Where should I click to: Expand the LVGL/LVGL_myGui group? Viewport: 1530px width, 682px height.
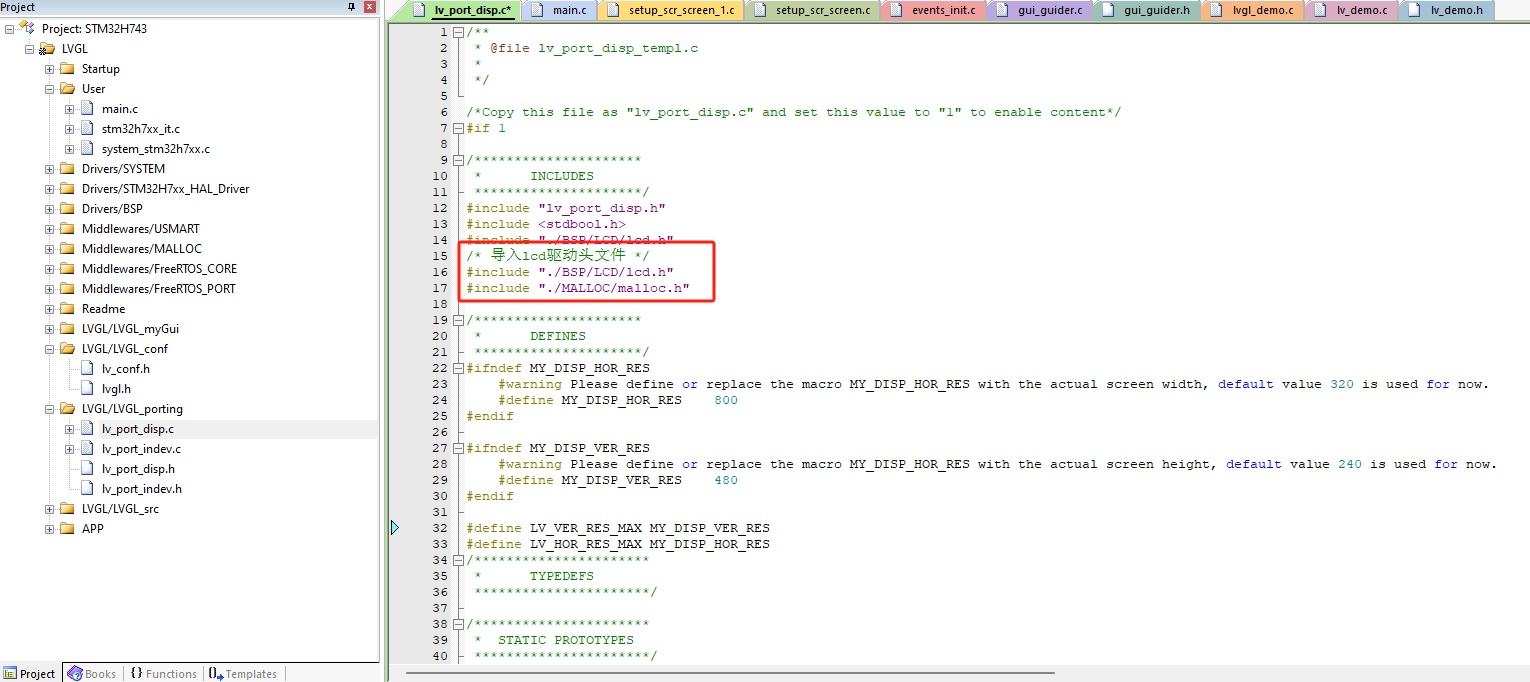[x=49, y=328]
